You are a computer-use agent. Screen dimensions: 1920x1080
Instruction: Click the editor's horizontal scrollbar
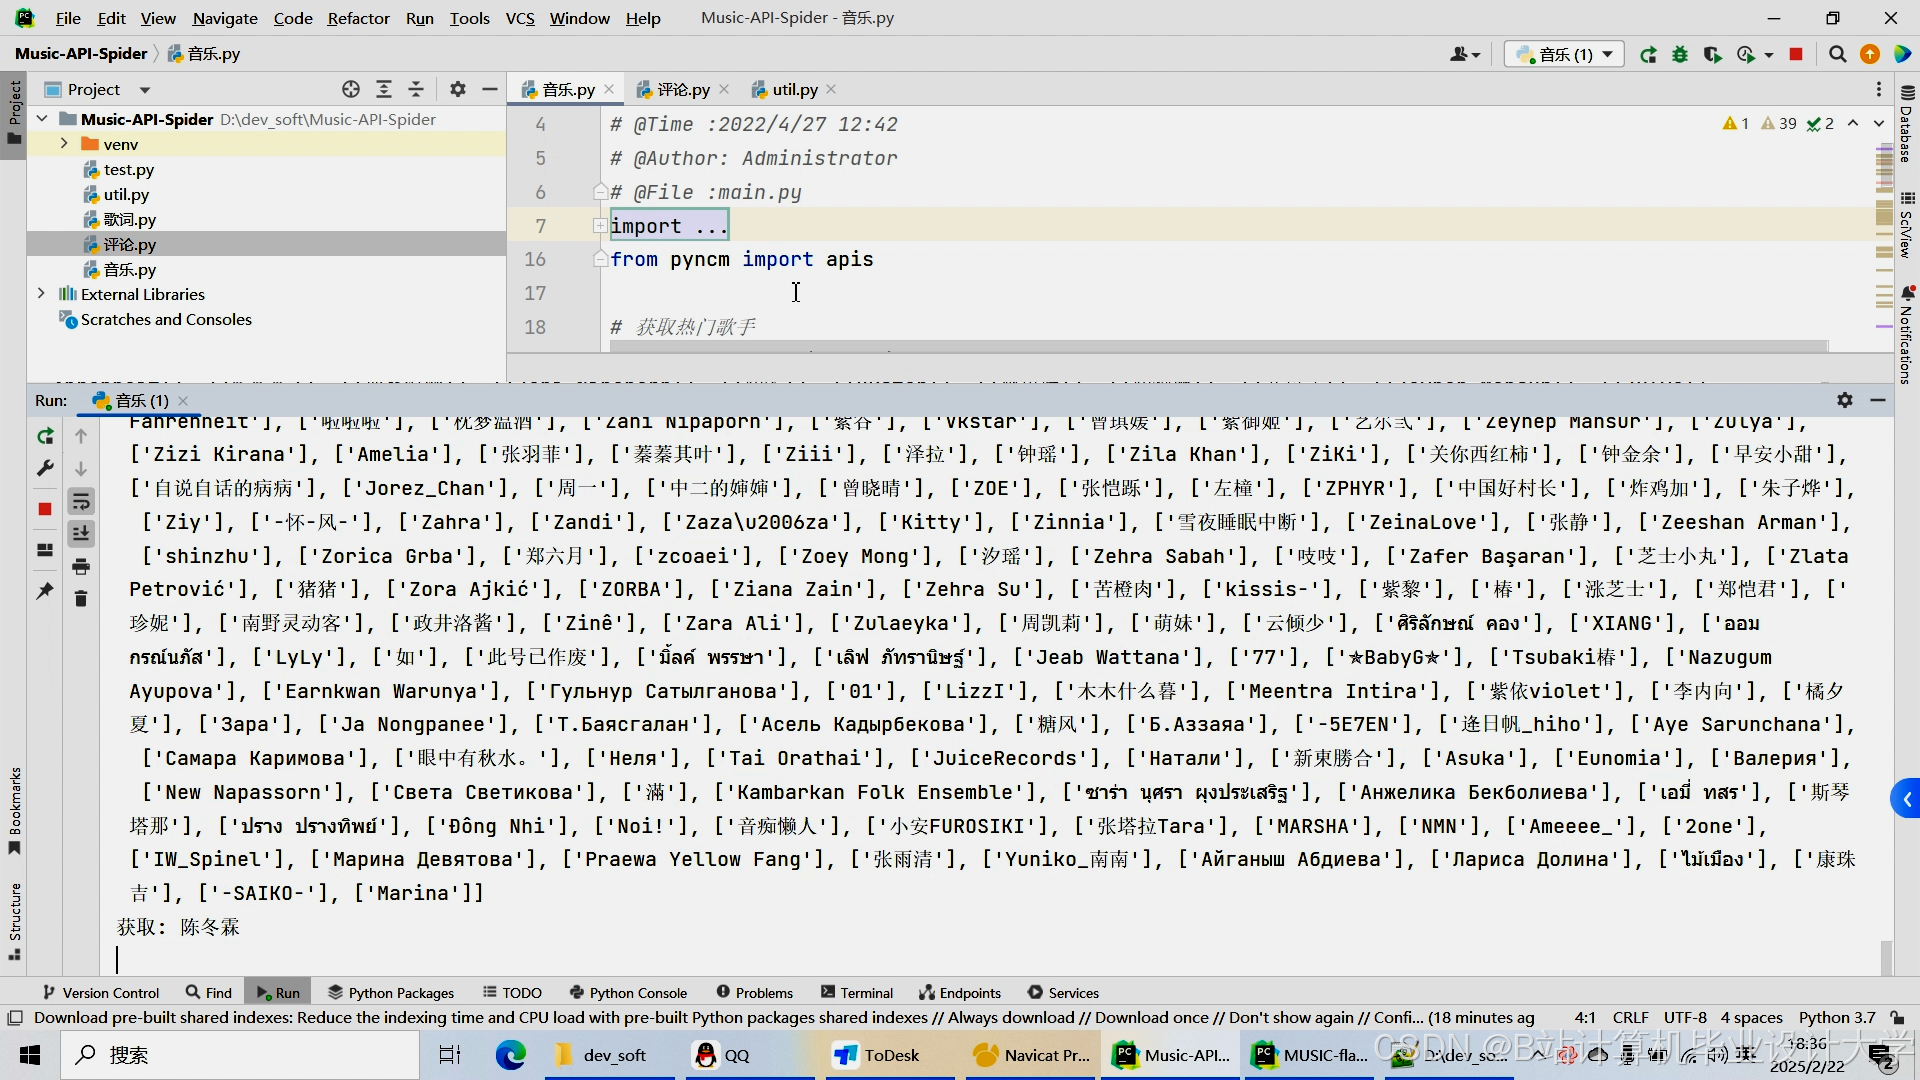pyautogui.click(x=1218, y=346)
